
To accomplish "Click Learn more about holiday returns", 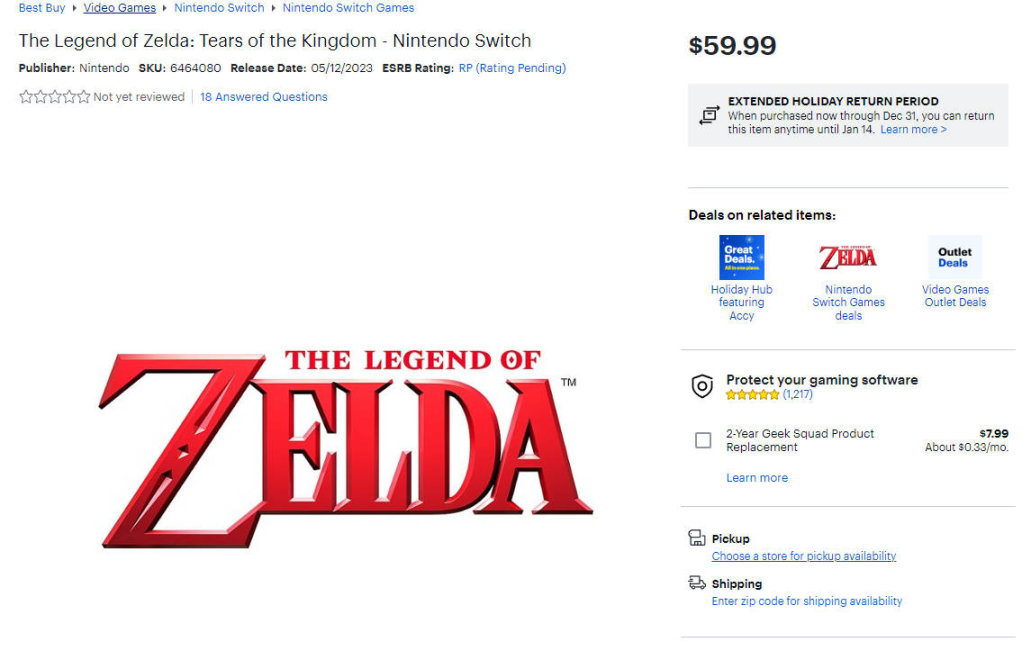I will 913,130.
